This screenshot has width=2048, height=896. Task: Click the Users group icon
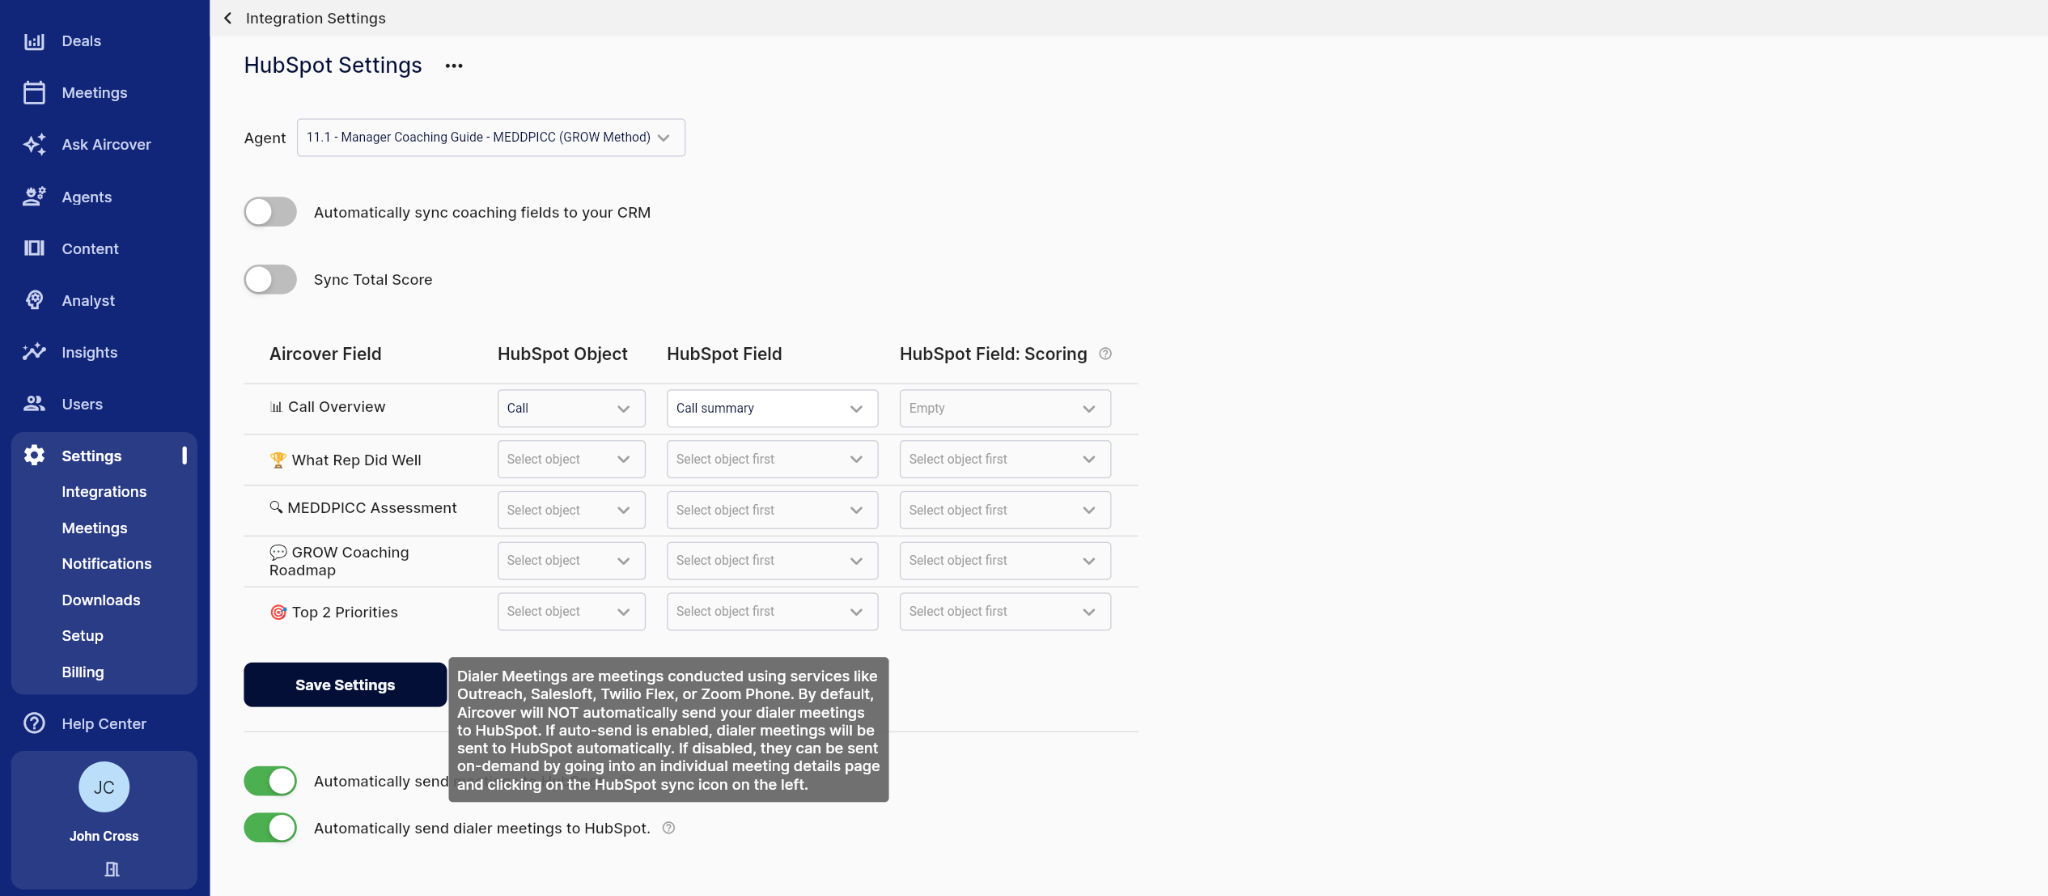click(34, 404)
